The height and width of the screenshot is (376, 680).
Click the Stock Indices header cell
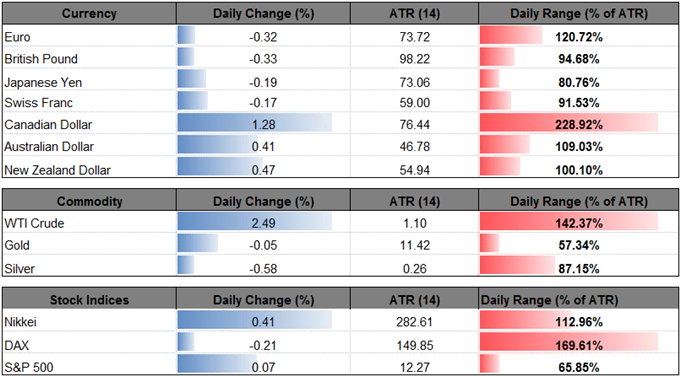(x=89, y=300)
